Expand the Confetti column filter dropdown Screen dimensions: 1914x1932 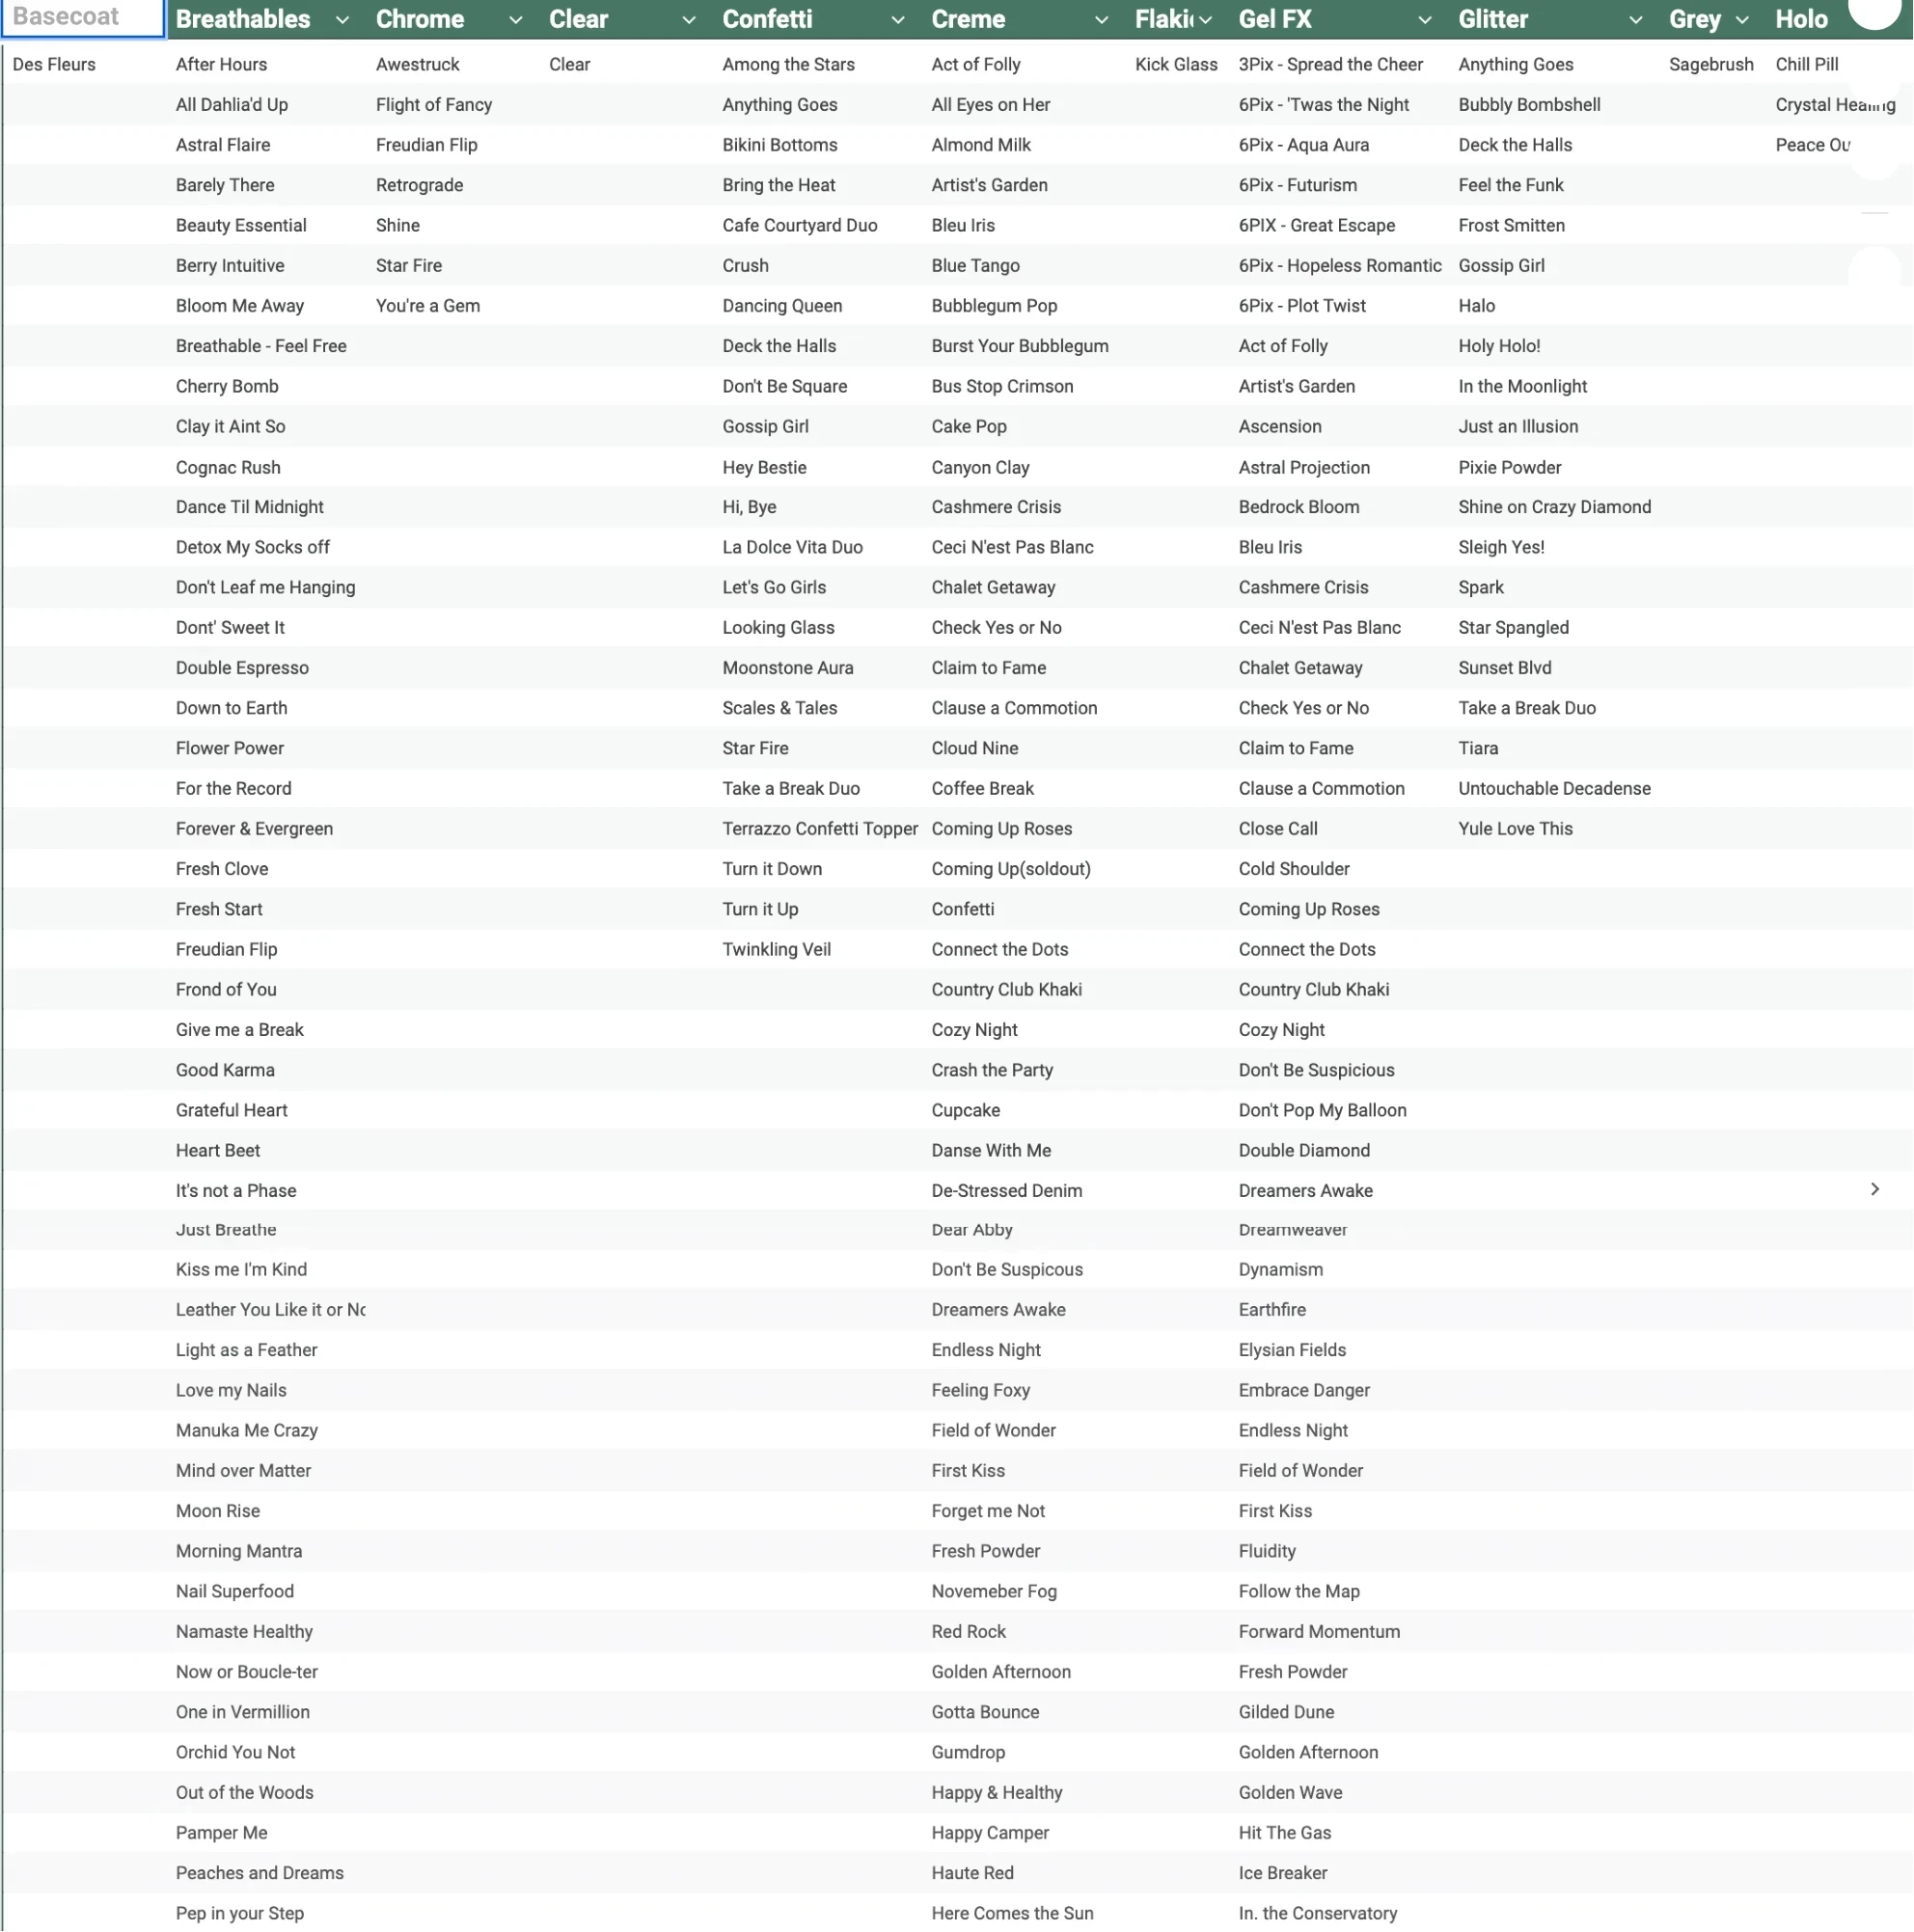click(897, 20)
